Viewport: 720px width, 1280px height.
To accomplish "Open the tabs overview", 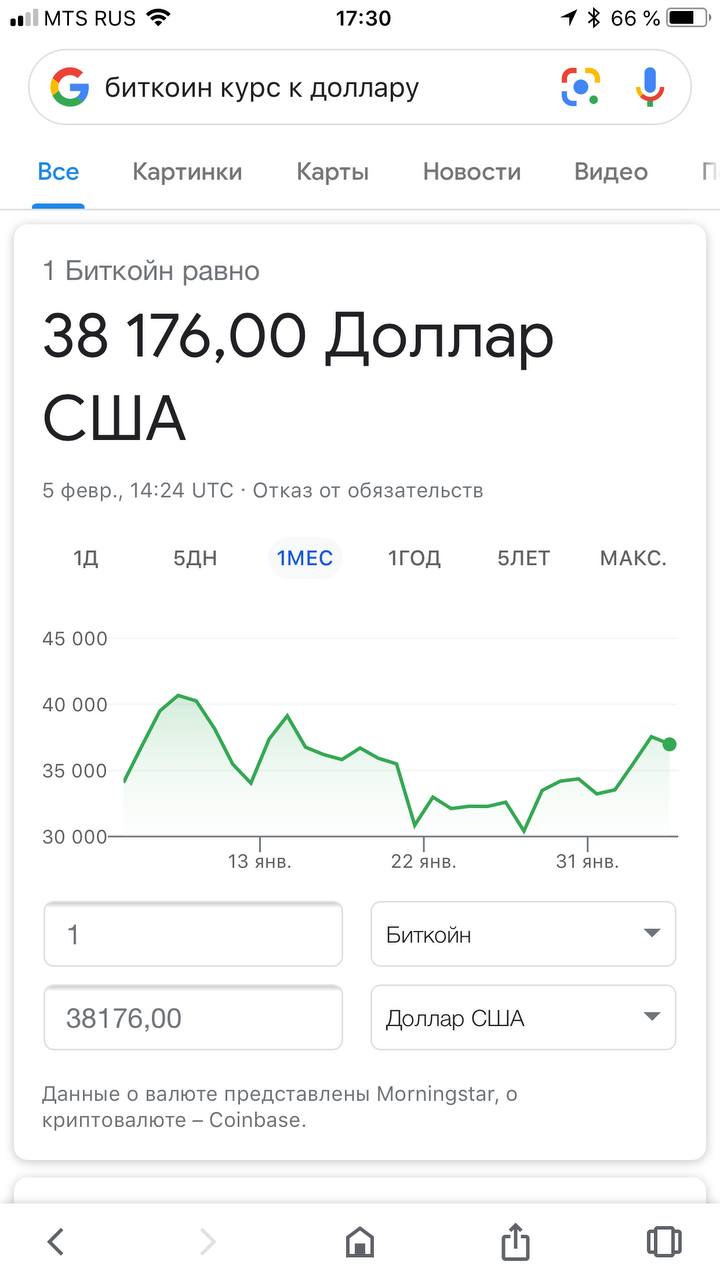I will [663, 1242].
